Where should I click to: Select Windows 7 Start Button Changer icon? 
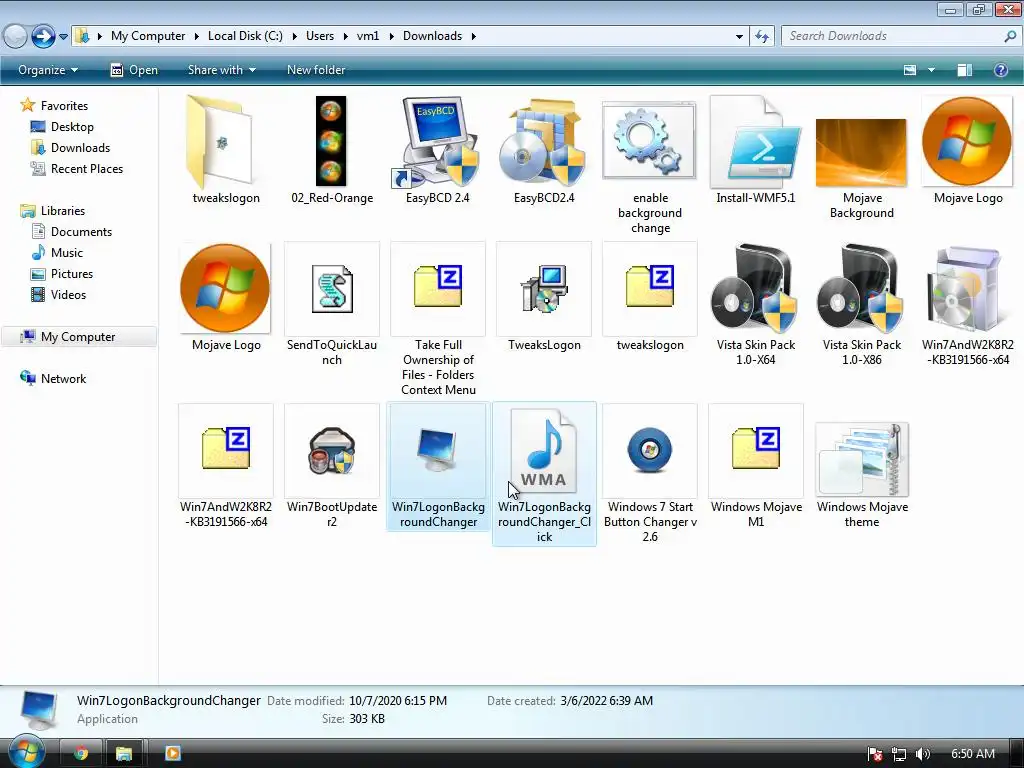coord(650,449)
